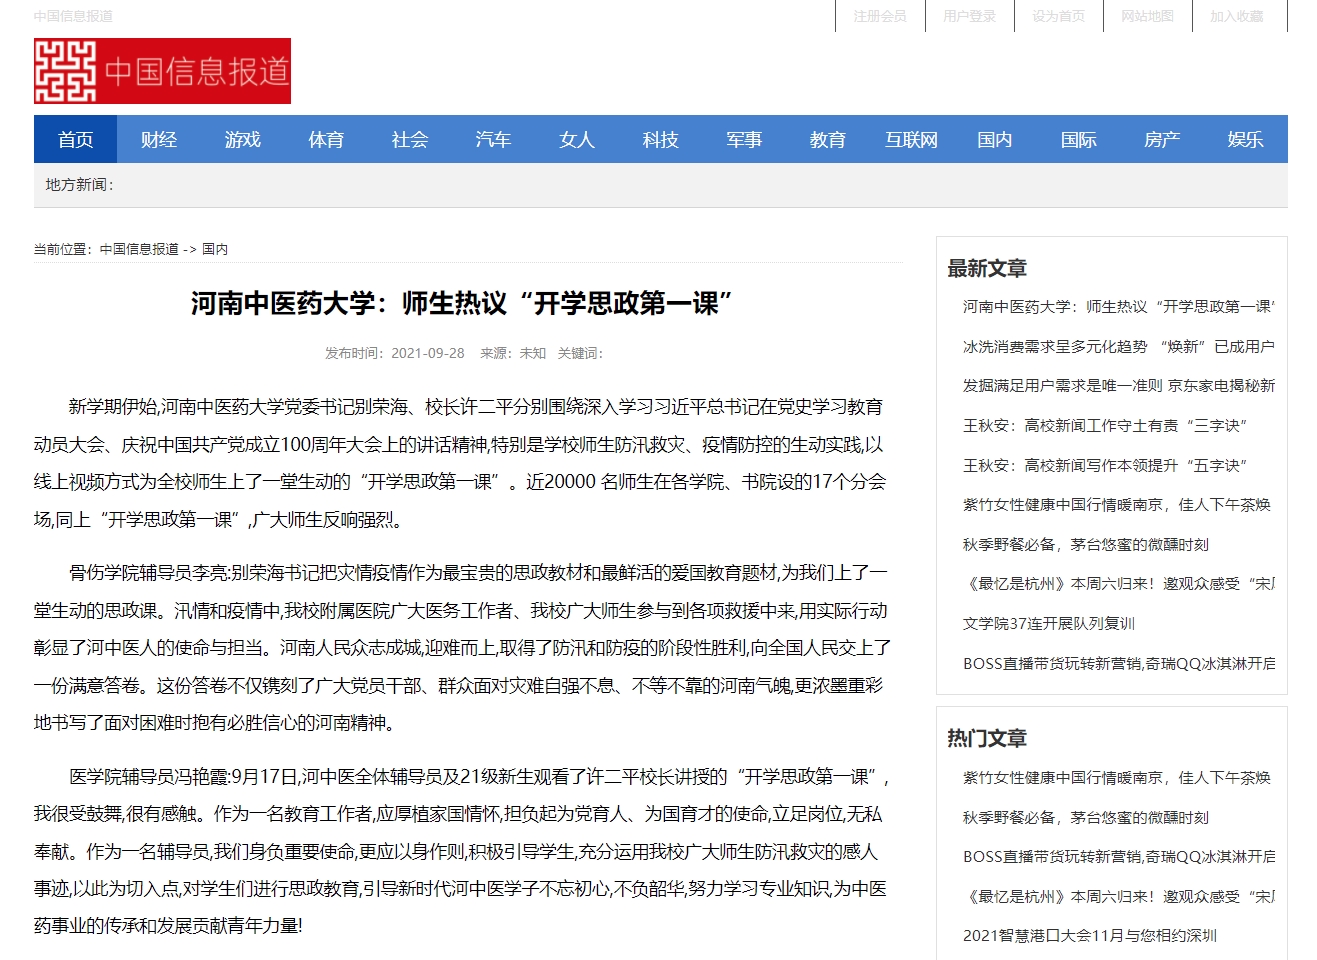Open 王秋安 高校新闻工作守土有责 article
This screenshot has width=1317, height=960.
click(1105, 425)
